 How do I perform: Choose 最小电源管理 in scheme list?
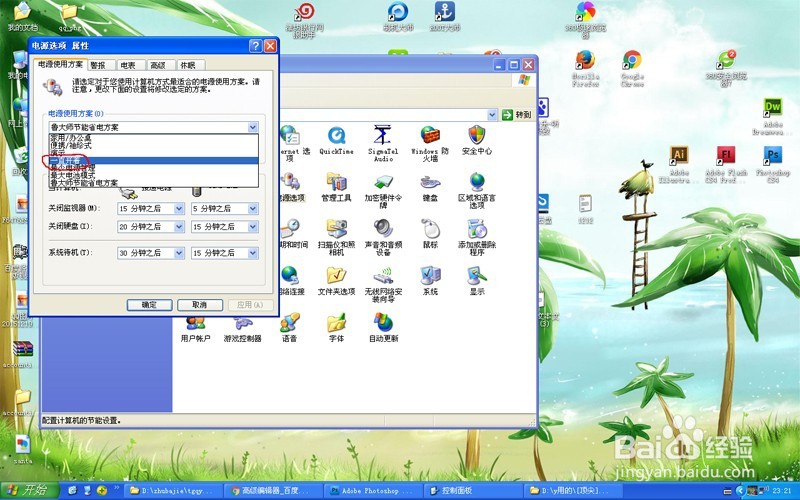[154, 168]
